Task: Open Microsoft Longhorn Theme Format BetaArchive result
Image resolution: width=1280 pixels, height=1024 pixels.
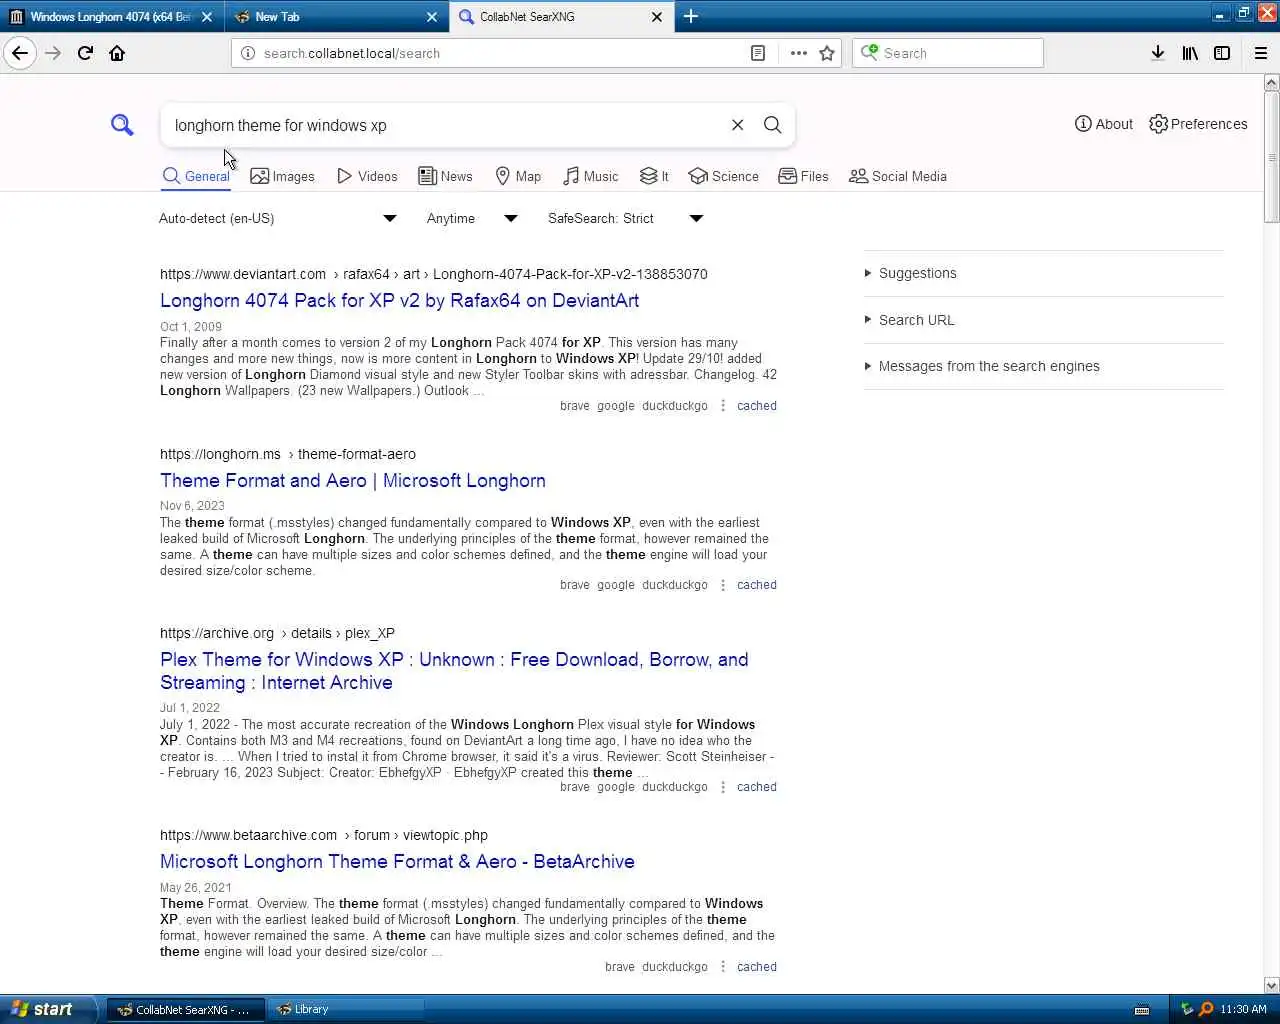Action: (397, 862)
